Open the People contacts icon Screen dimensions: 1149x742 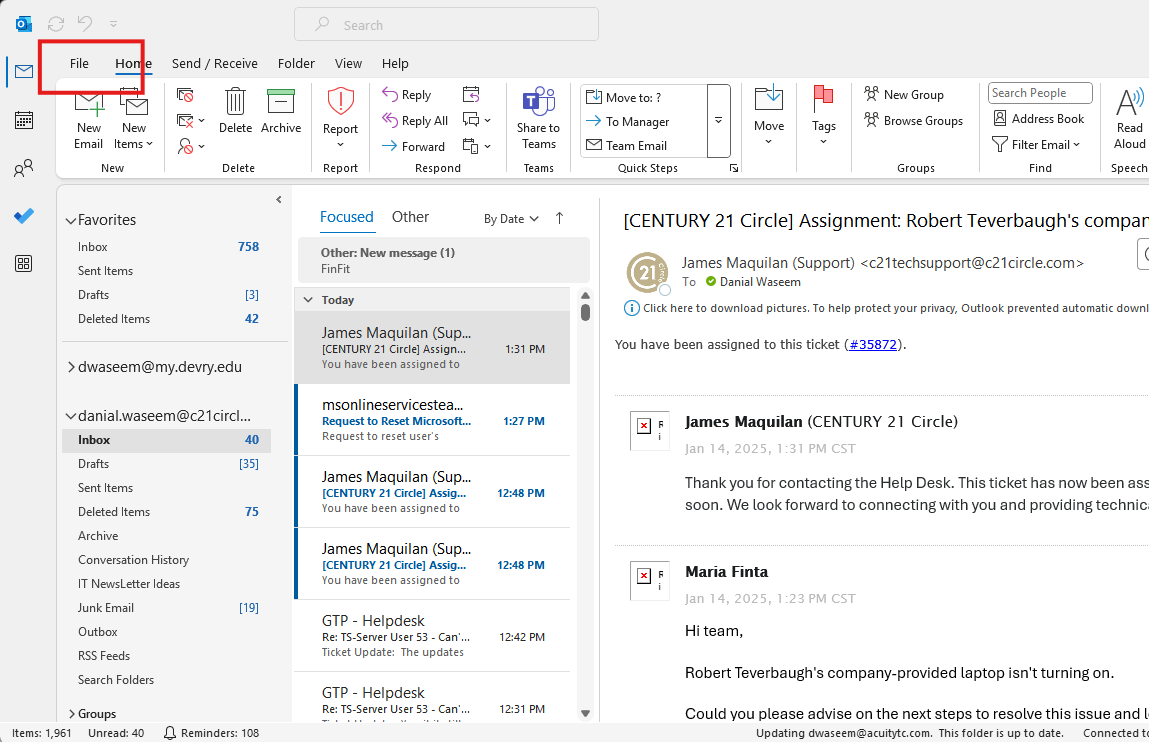(24, 168)
